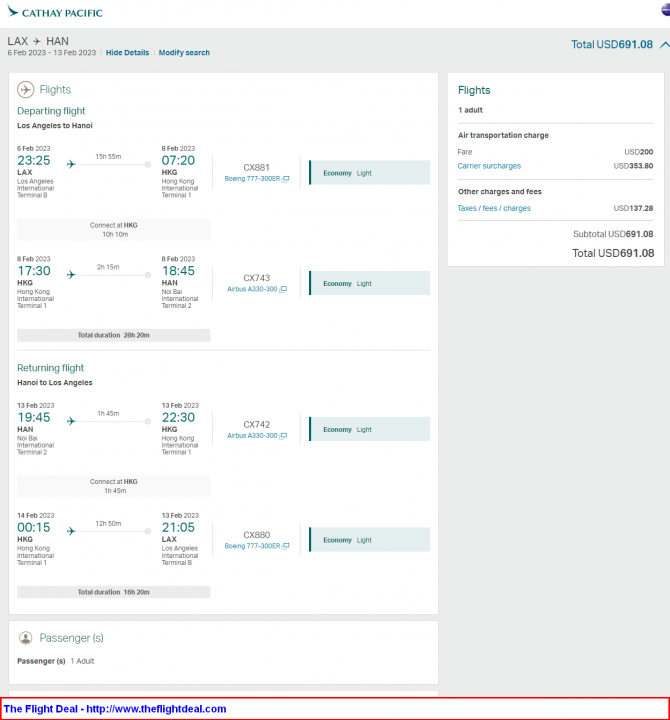Select Economy Light fare box for CX881
The height and width of the screenshot is (720, 670).
point(370,173)
